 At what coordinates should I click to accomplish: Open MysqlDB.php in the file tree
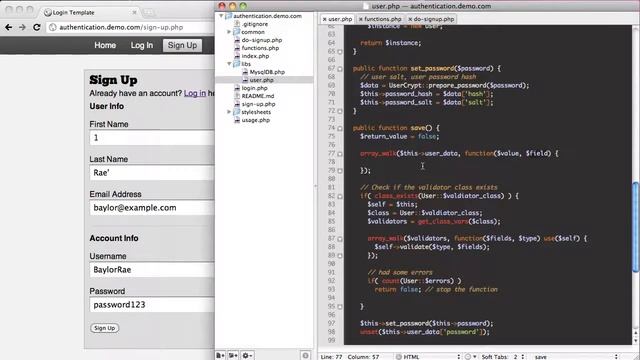click(x=267, y=72)
